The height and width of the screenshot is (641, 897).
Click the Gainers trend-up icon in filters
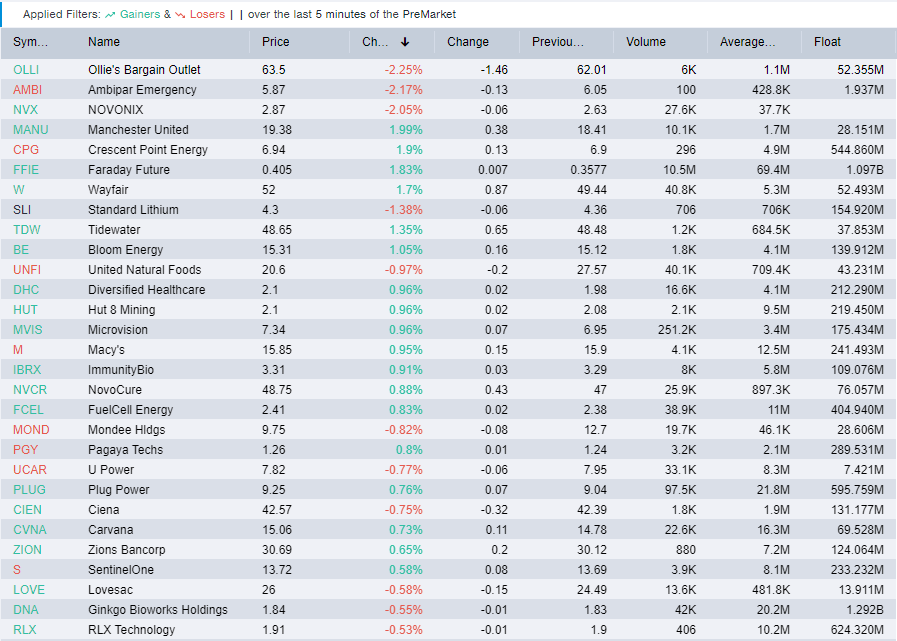(110, 15)
